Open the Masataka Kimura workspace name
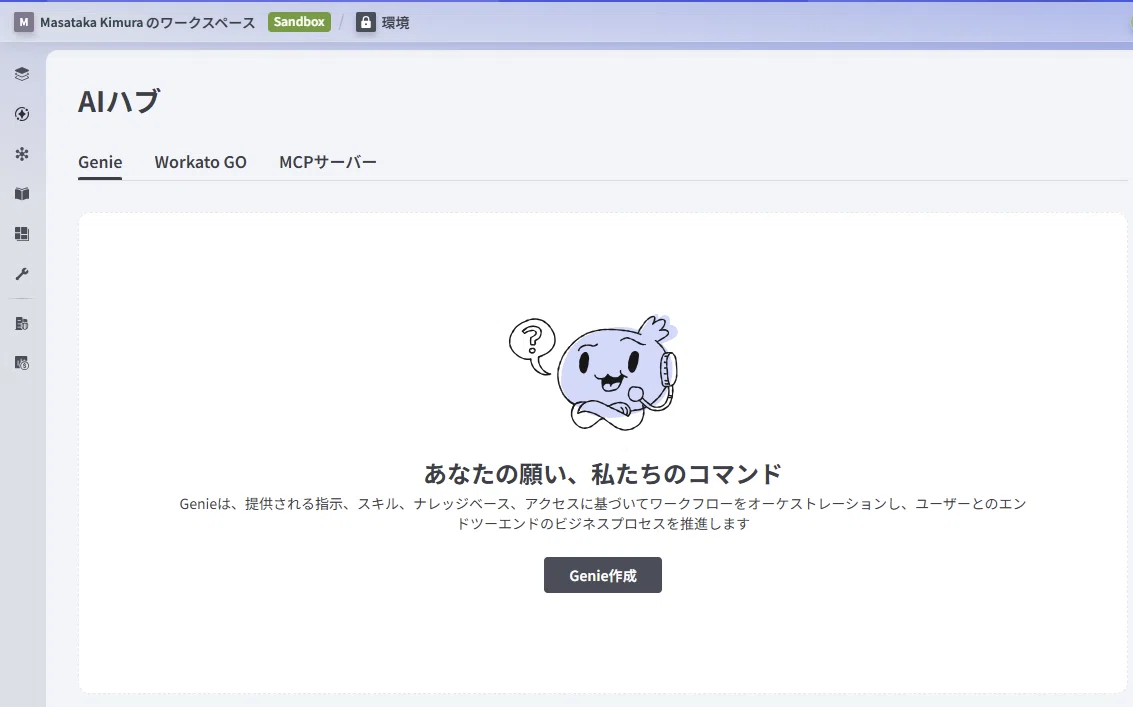The width and height of the screenshot is (1133, 707). pos(147,22)
